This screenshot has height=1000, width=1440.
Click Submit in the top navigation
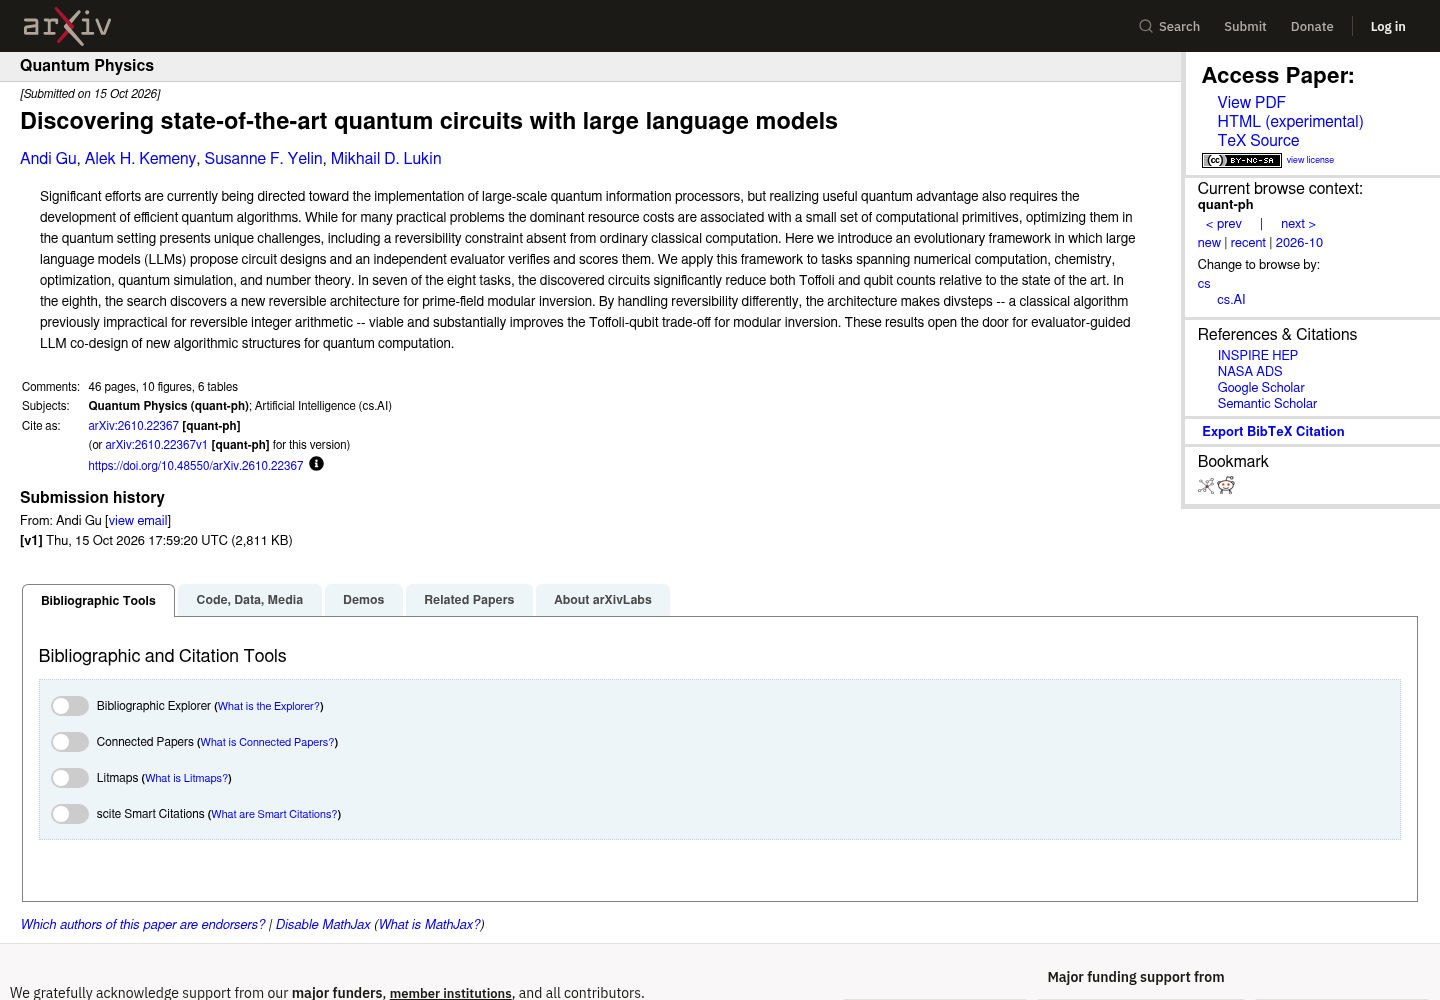pyautogui.click(x=1245, y=27)
